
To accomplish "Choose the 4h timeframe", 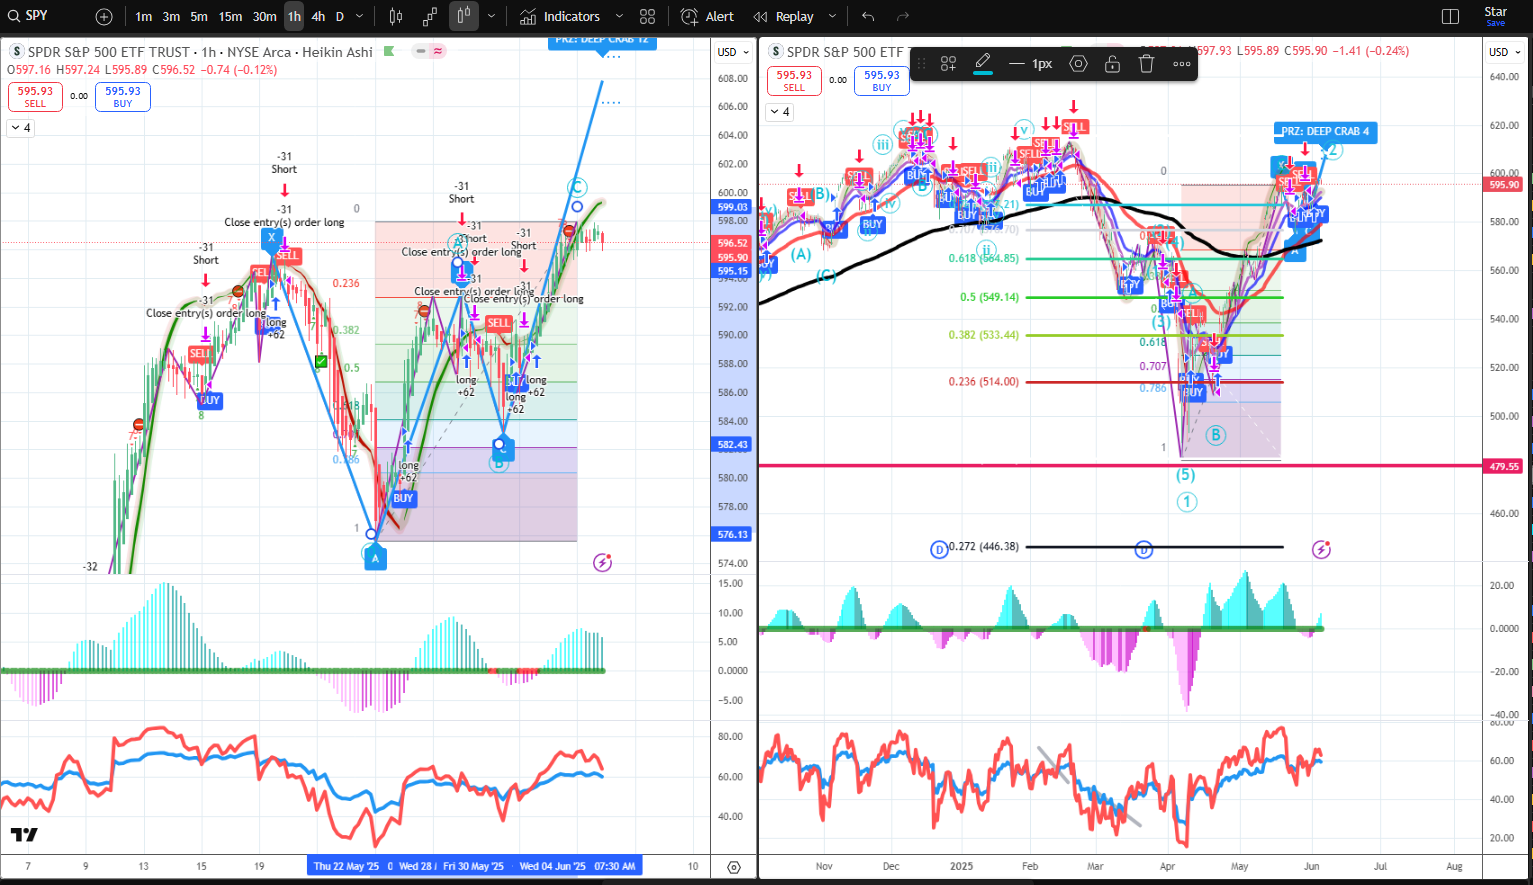I will click(x=318, y=17).
